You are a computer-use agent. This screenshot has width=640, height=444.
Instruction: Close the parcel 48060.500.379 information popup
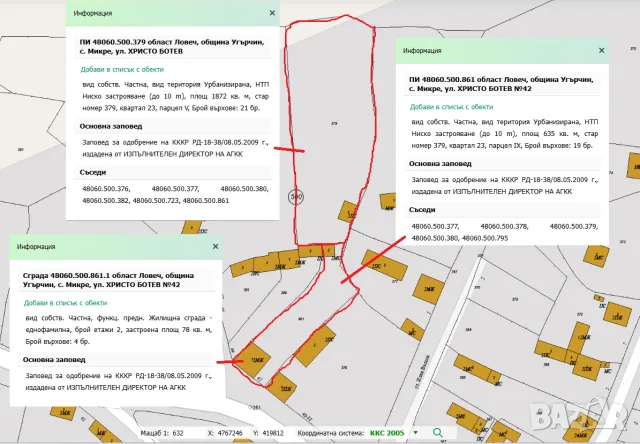click(x=272, y=13)
